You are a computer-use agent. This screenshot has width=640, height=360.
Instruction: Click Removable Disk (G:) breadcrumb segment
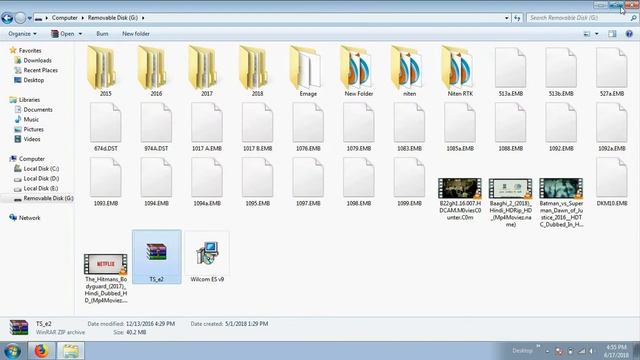(113, 18)
